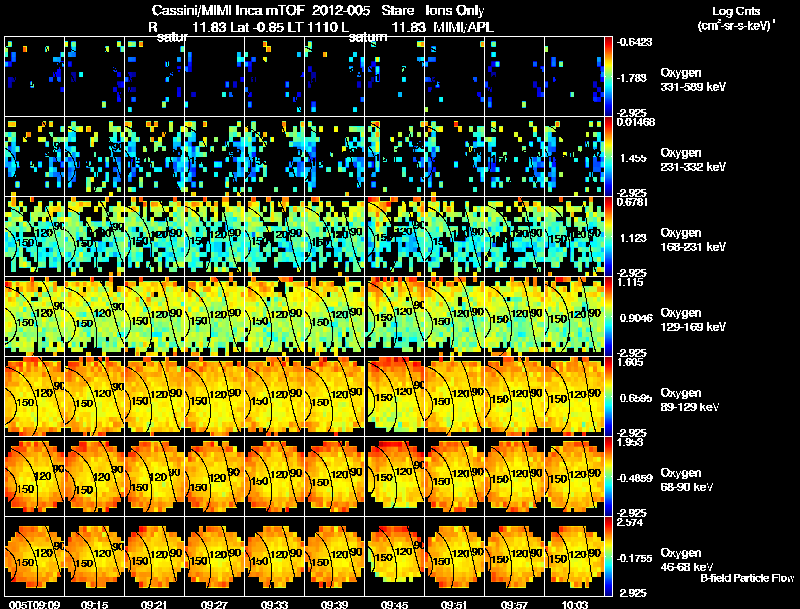The height and width of the screenshot is (609, 800).
Task: Click the 'Oxygen 89-129 keV' row label
Action: click(x=690, y=400)
